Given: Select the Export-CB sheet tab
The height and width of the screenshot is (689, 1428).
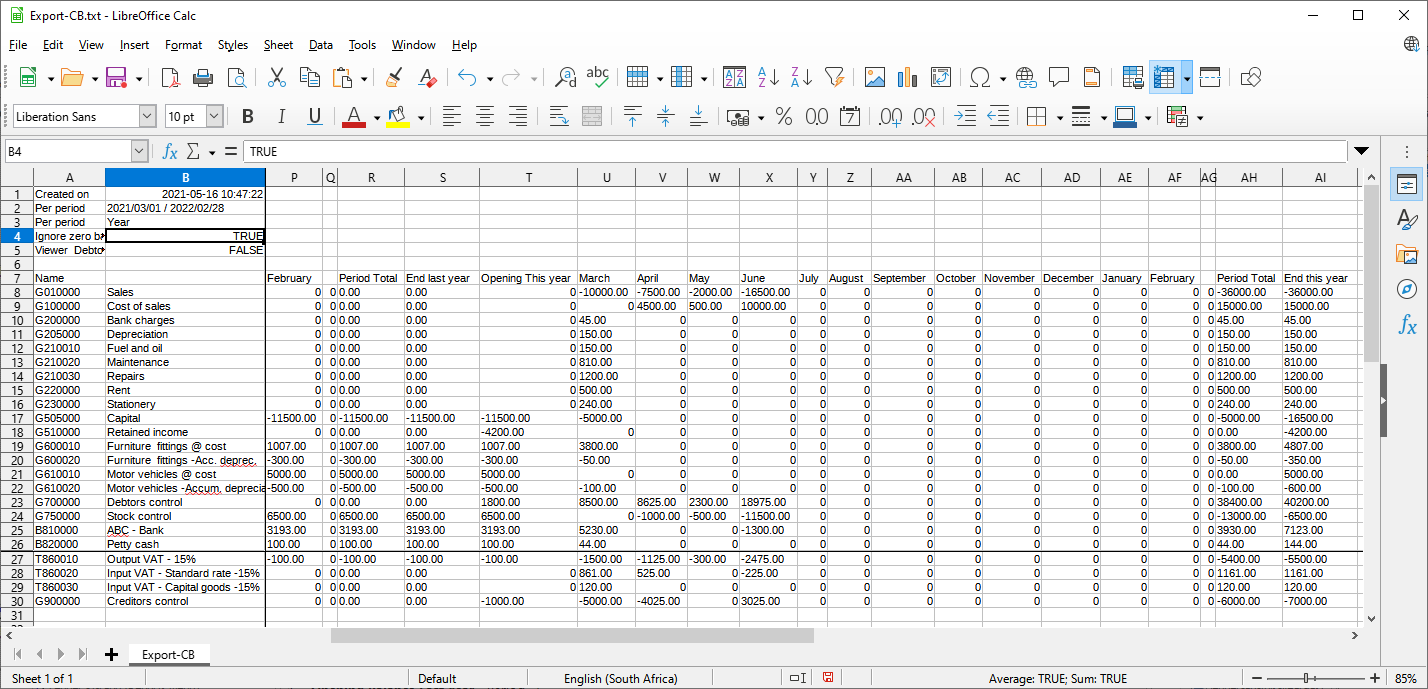Looking at the screenshot, I should 168,654.
